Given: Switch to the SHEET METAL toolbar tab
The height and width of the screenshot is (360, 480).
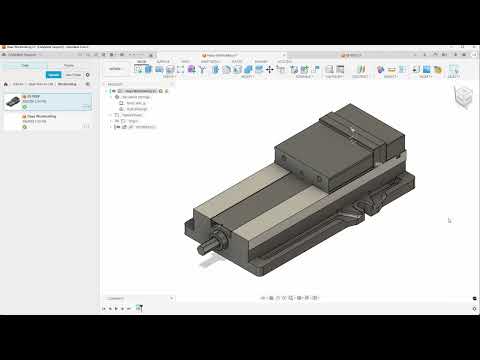Looking at the screenshot, I should pos(210,61).
